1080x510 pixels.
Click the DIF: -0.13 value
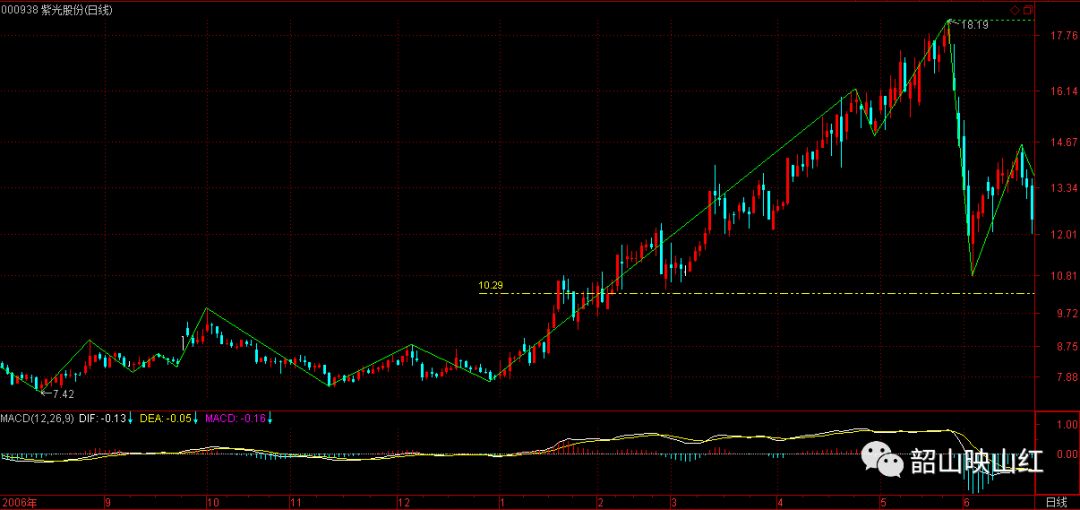[102, 418]
